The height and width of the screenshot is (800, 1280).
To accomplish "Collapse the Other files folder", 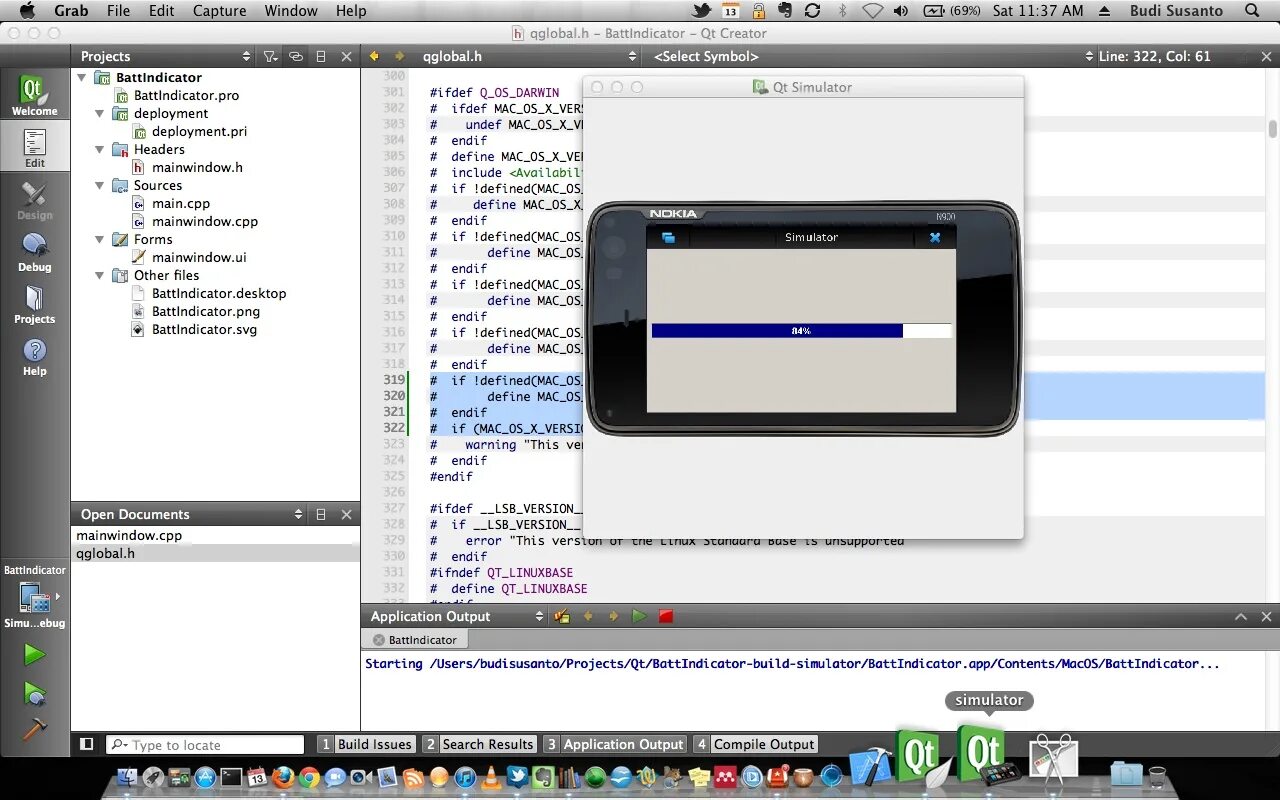I will click(99, 275).
